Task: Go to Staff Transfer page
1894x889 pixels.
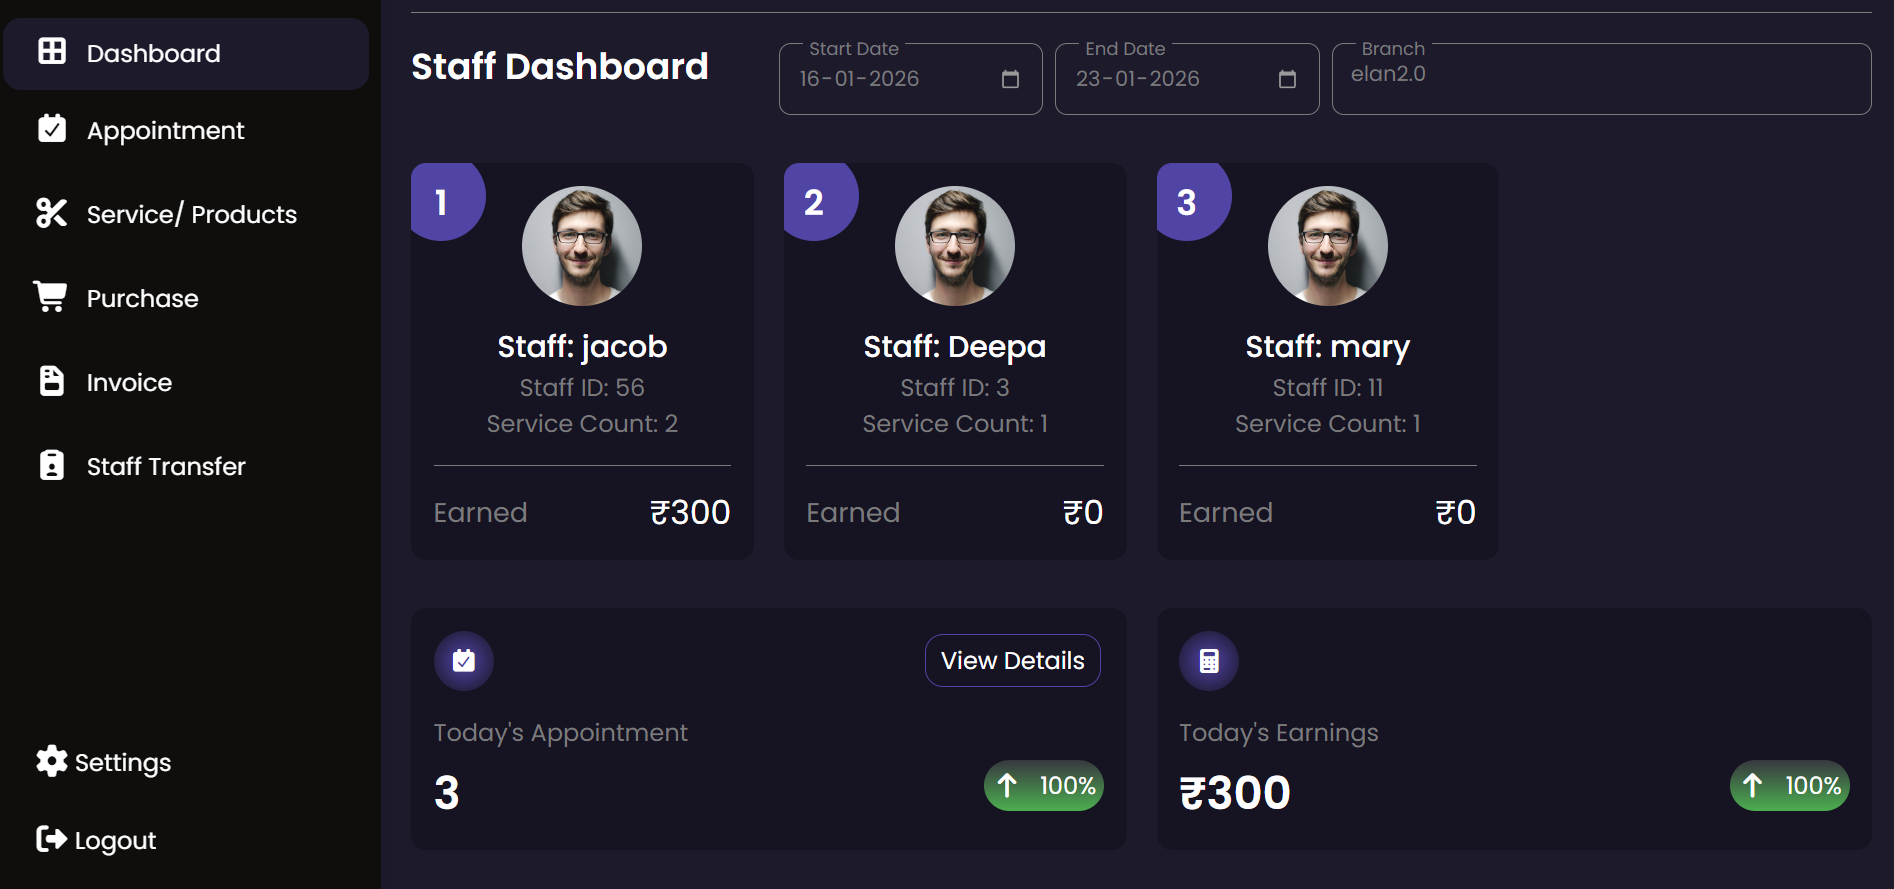Action: 166,466
